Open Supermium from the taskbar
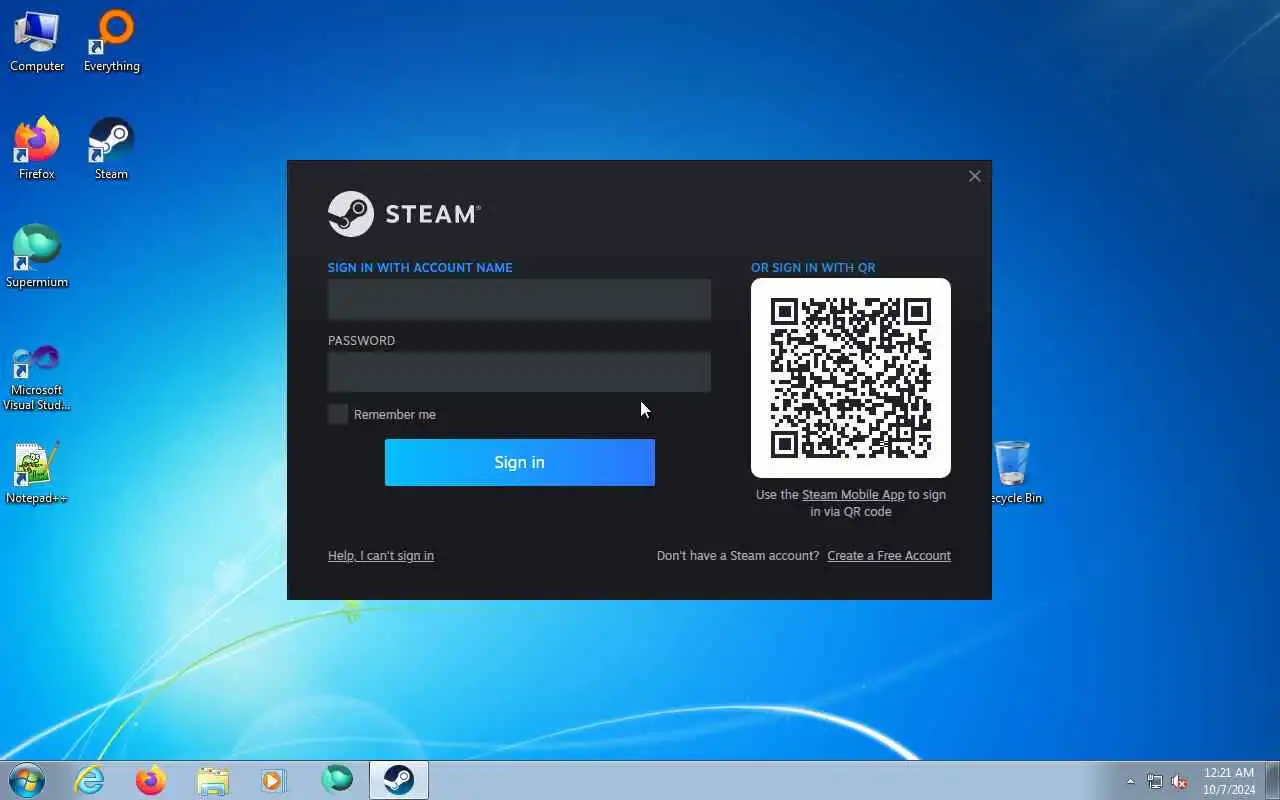 [x=337, y=780]
